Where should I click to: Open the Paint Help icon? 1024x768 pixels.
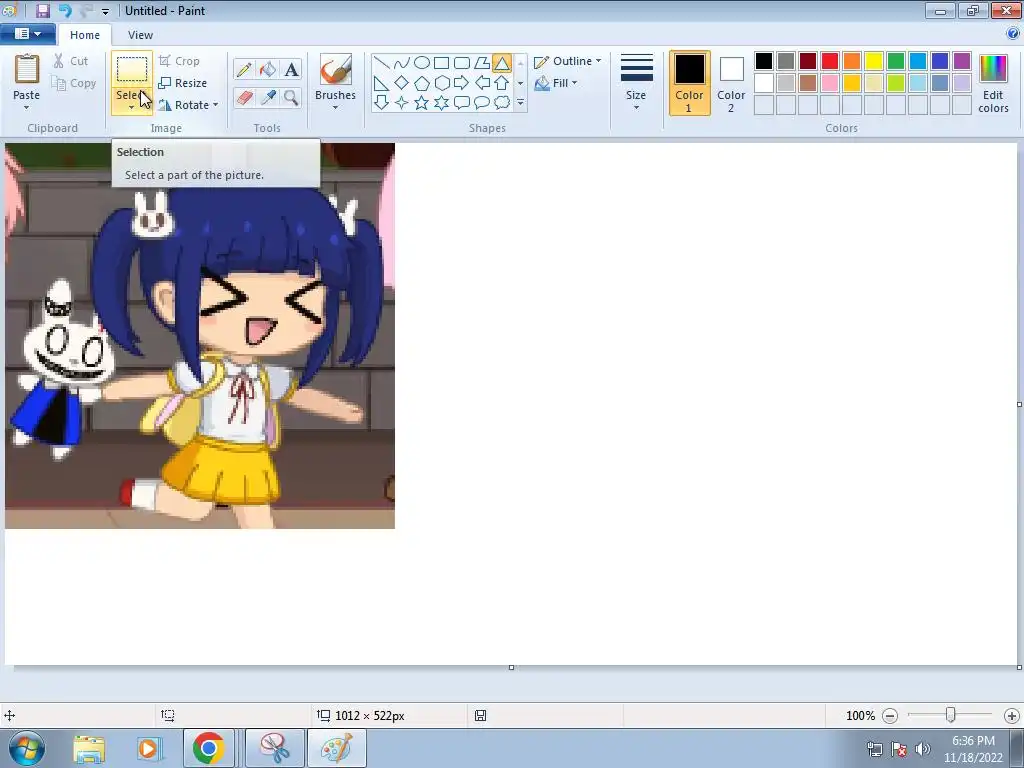tap(1013, 34)
